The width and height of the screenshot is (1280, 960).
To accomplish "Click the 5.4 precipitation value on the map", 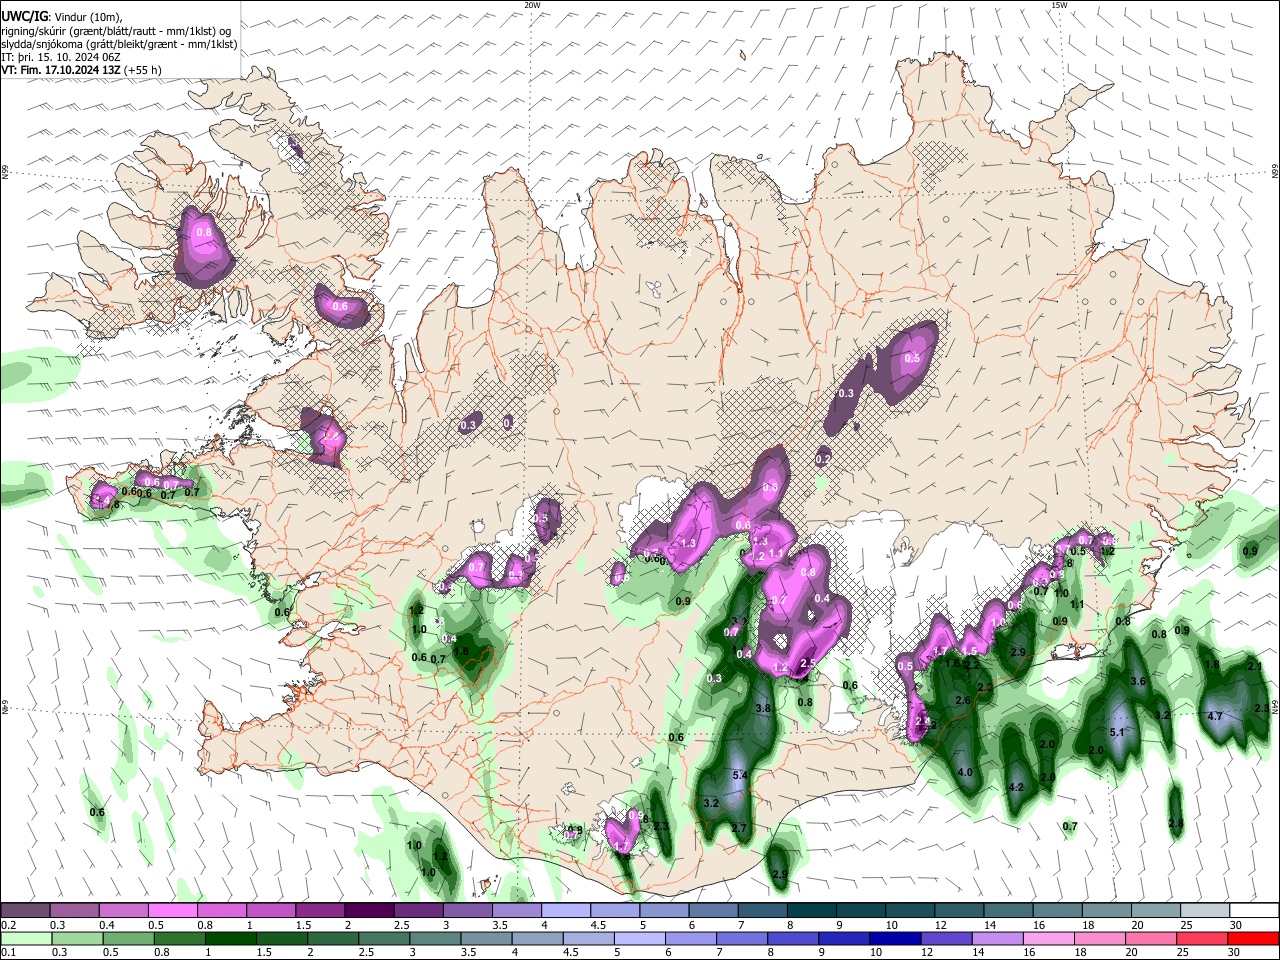I will [x=741, y=775].
